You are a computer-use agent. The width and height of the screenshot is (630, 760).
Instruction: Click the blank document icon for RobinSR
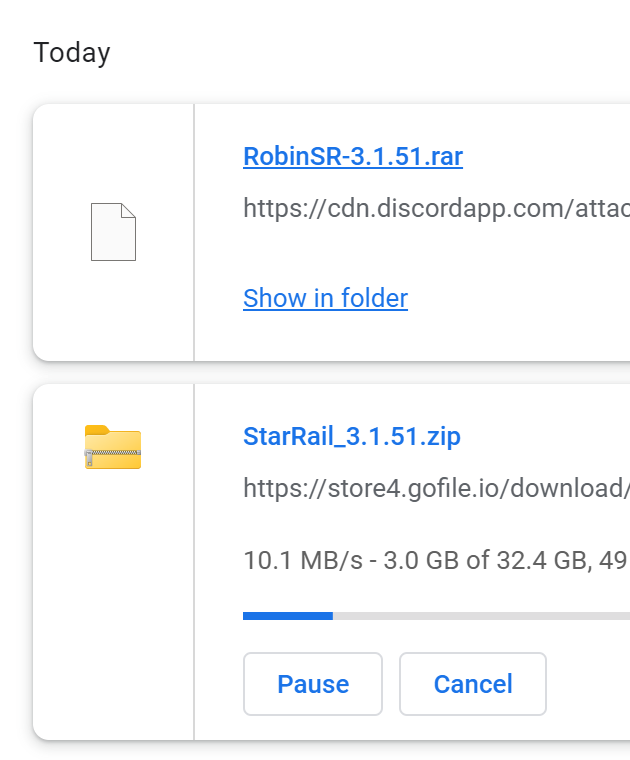[x=113, y=232]
